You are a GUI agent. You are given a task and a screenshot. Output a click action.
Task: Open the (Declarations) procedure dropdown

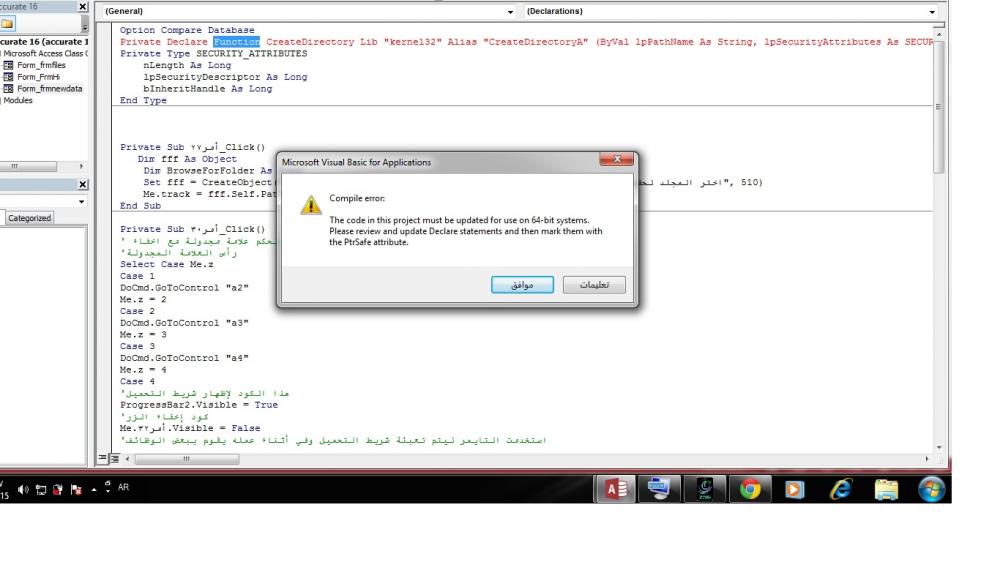click(932, 11)
